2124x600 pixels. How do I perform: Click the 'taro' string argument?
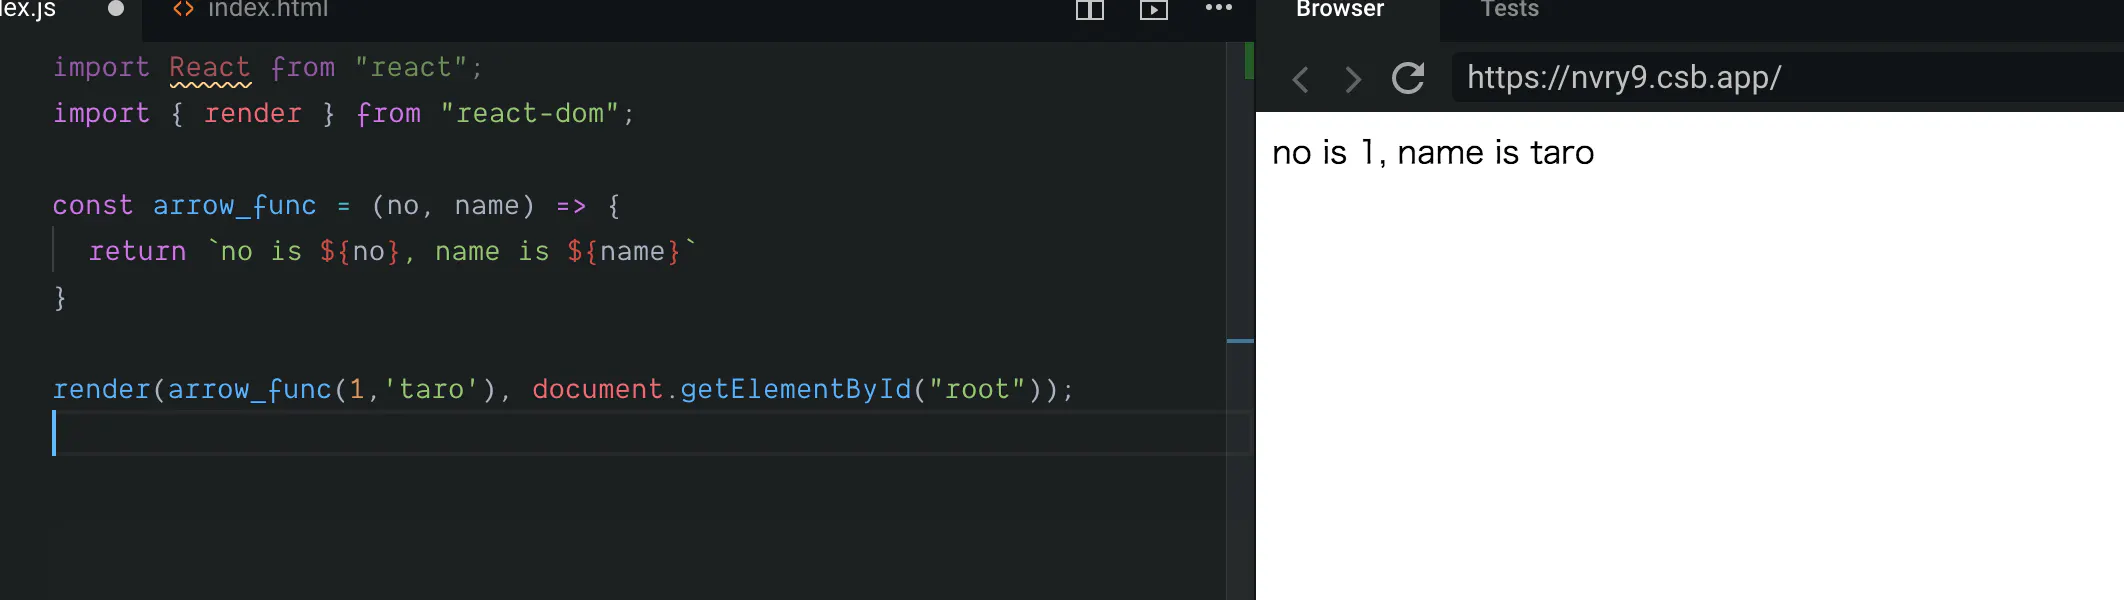(431, 390)
